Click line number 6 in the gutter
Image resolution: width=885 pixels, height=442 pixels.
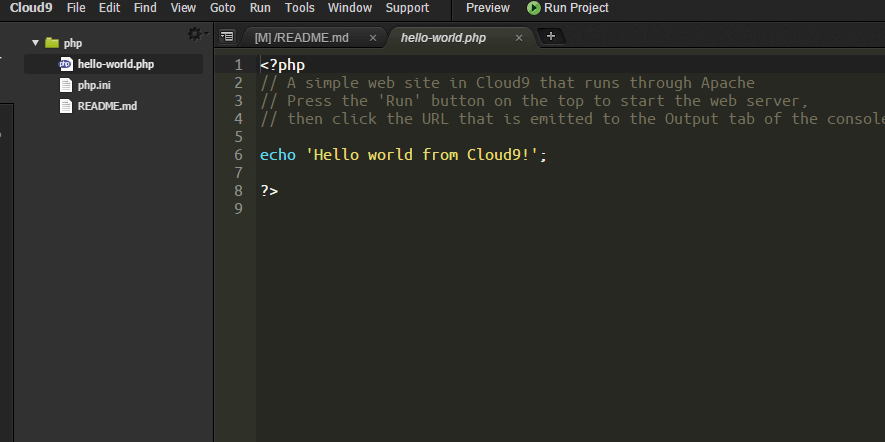pyautogui.click(x=239, y=155)
